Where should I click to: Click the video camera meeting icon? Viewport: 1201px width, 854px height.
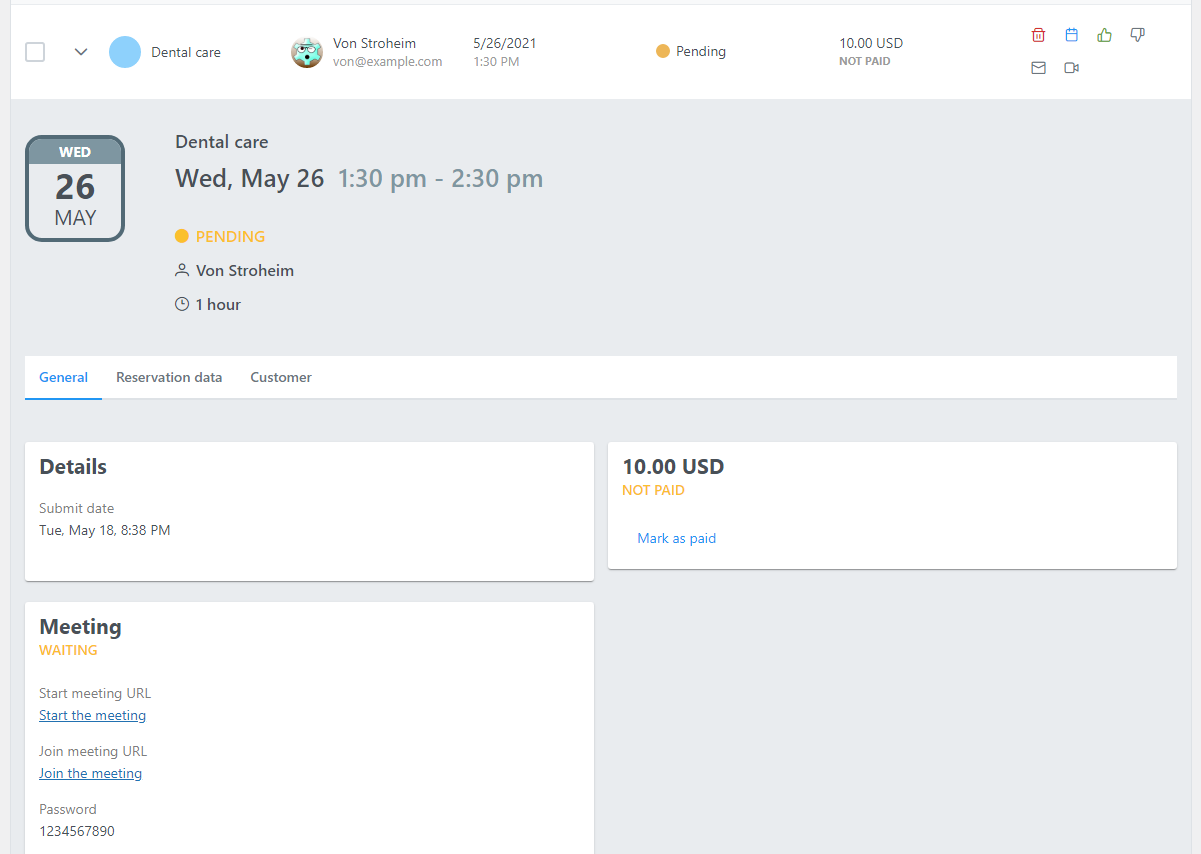(x=1071, y=68)
